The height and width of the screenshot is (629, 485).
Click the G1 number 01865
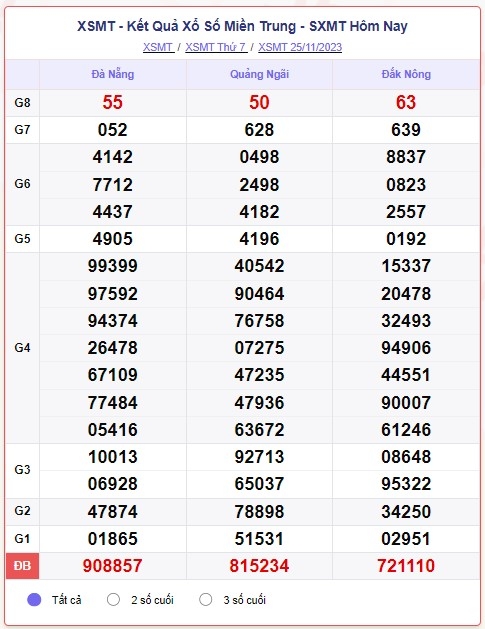[x=113, y=539]
